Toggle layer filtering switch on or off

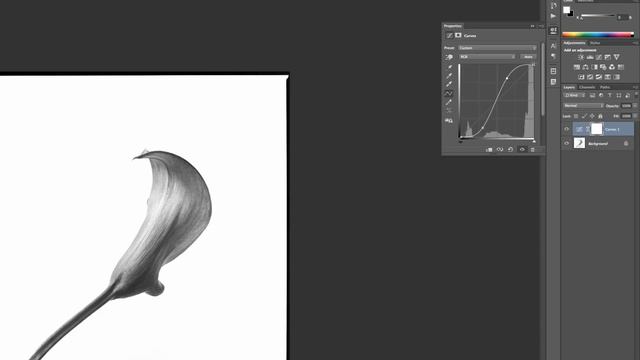[636, 95]
